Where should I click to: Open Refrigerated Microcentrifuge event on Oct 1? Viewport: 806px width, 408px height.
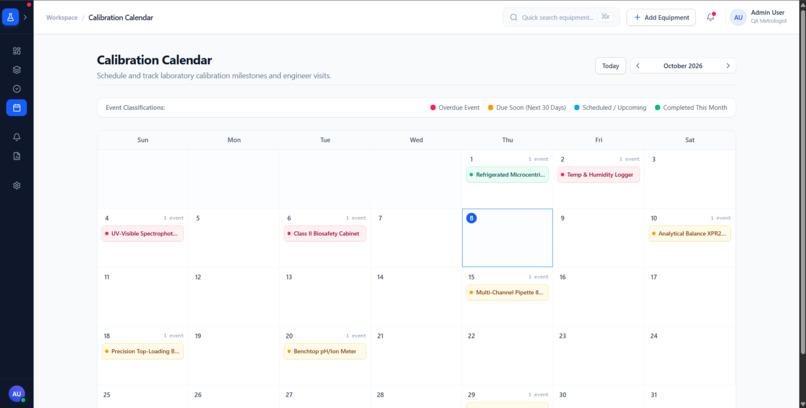coord(507,175)
